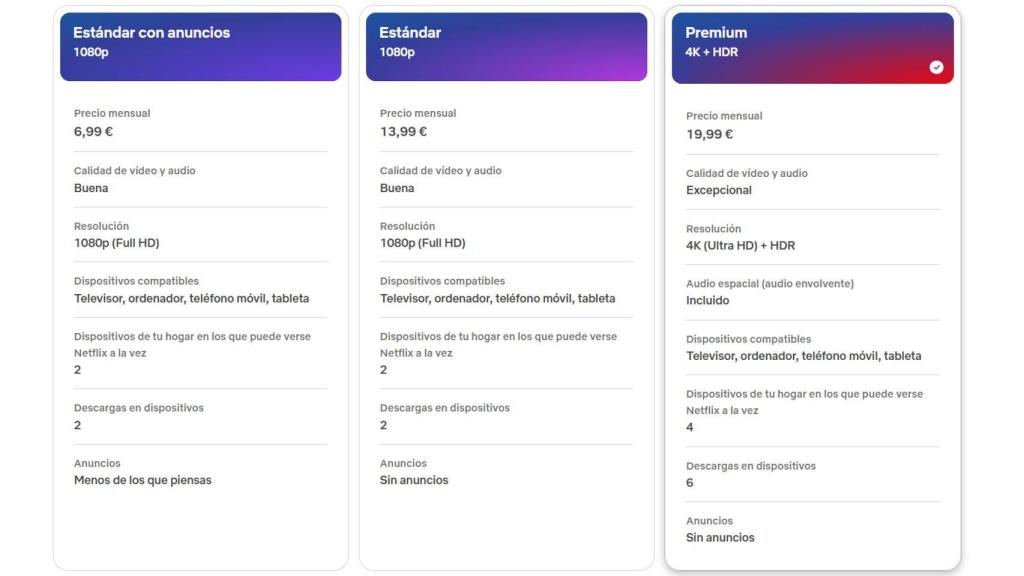Click Dispositivos compatibles row on Estándar
Screen dimensions: 1024x576
(x=498, y=290)
